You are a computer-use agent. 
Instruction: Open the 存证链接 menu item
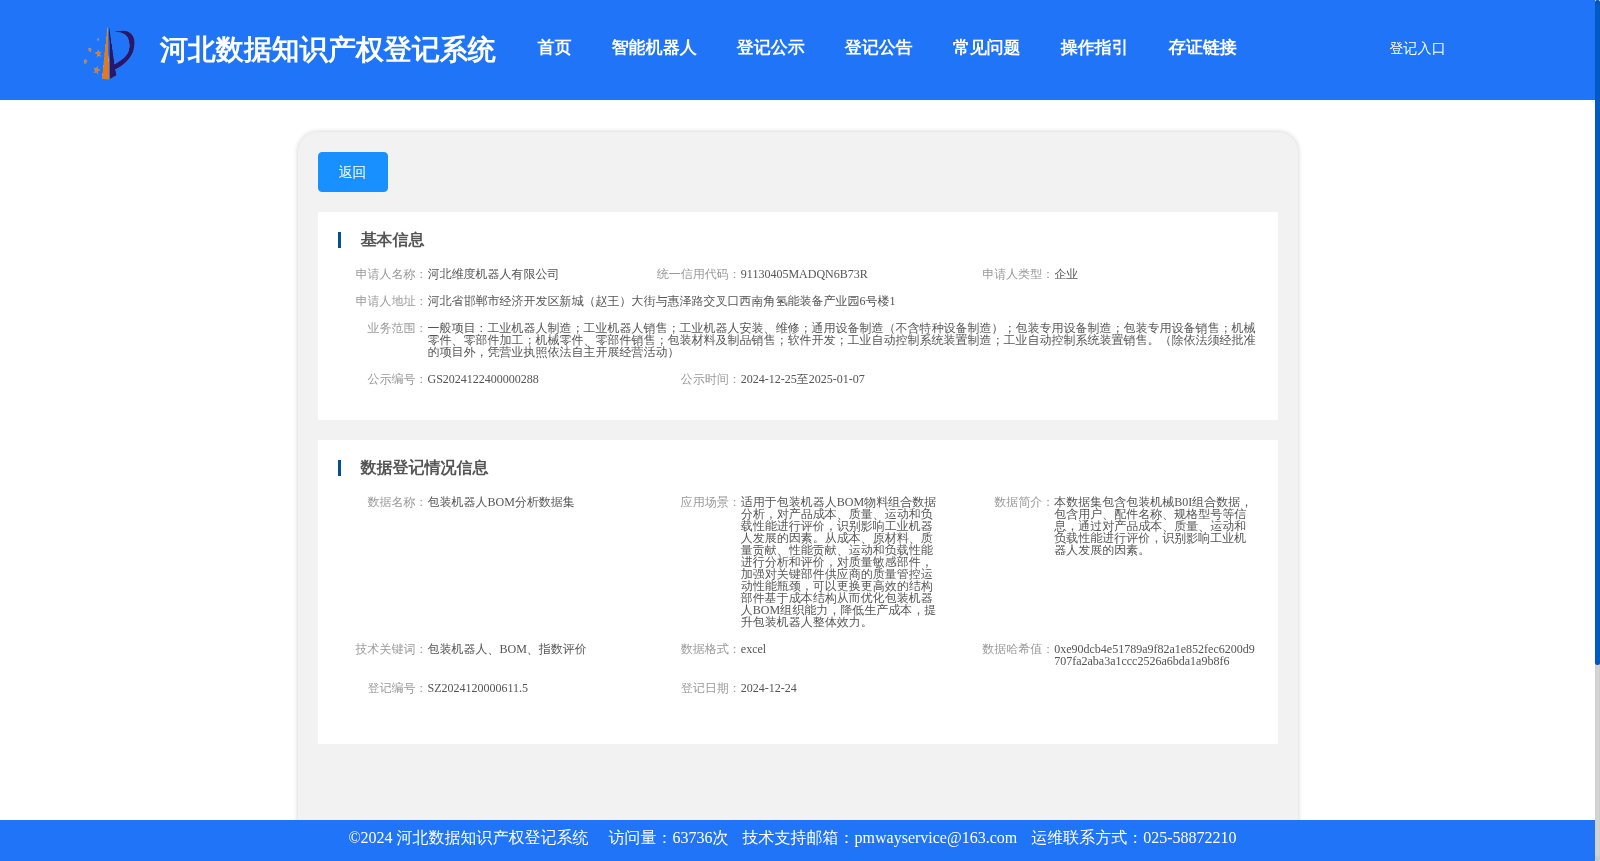click(1202, 48)
